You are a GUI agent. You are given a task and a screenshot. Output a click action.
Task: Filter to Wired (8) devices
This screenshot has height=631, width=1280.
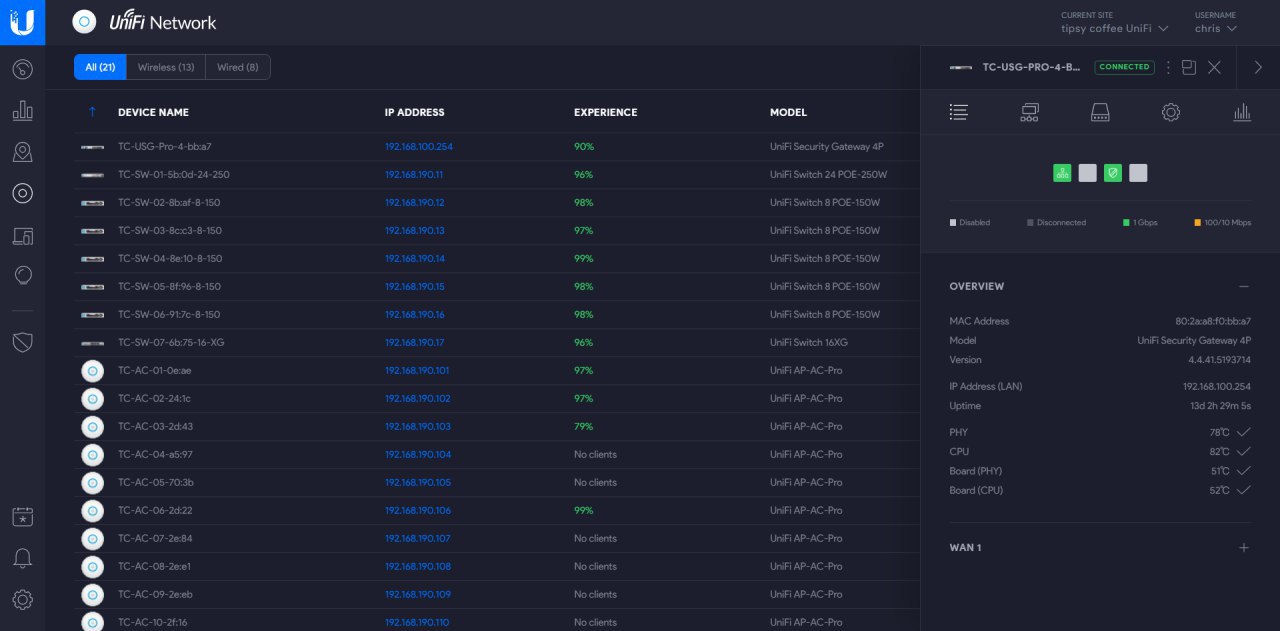pyautogui.click(x=238, y=67)
